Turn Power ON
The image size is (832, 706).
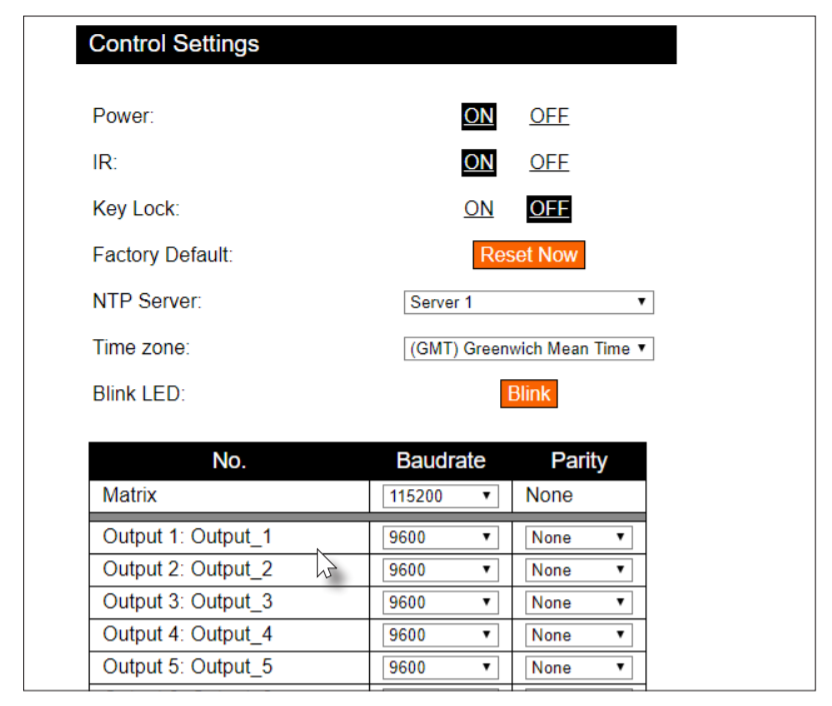479,116
